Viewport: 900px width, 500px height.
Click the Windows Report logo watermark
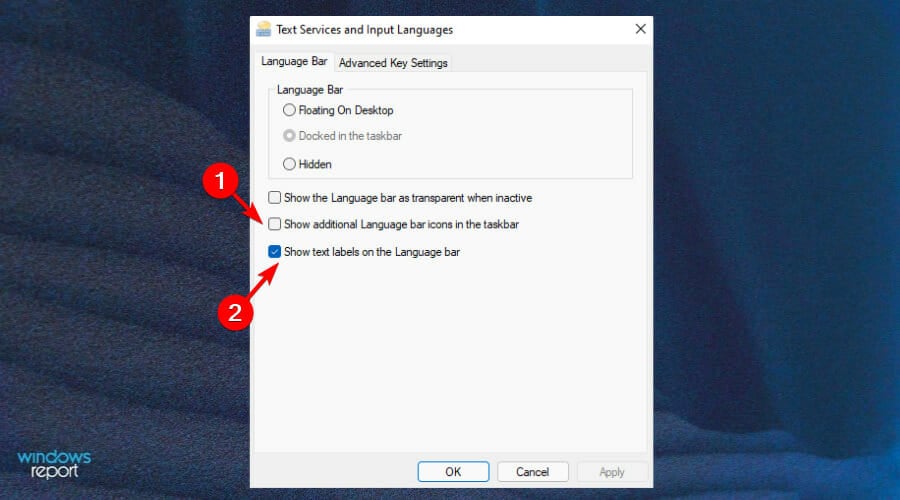click(54, 464)
